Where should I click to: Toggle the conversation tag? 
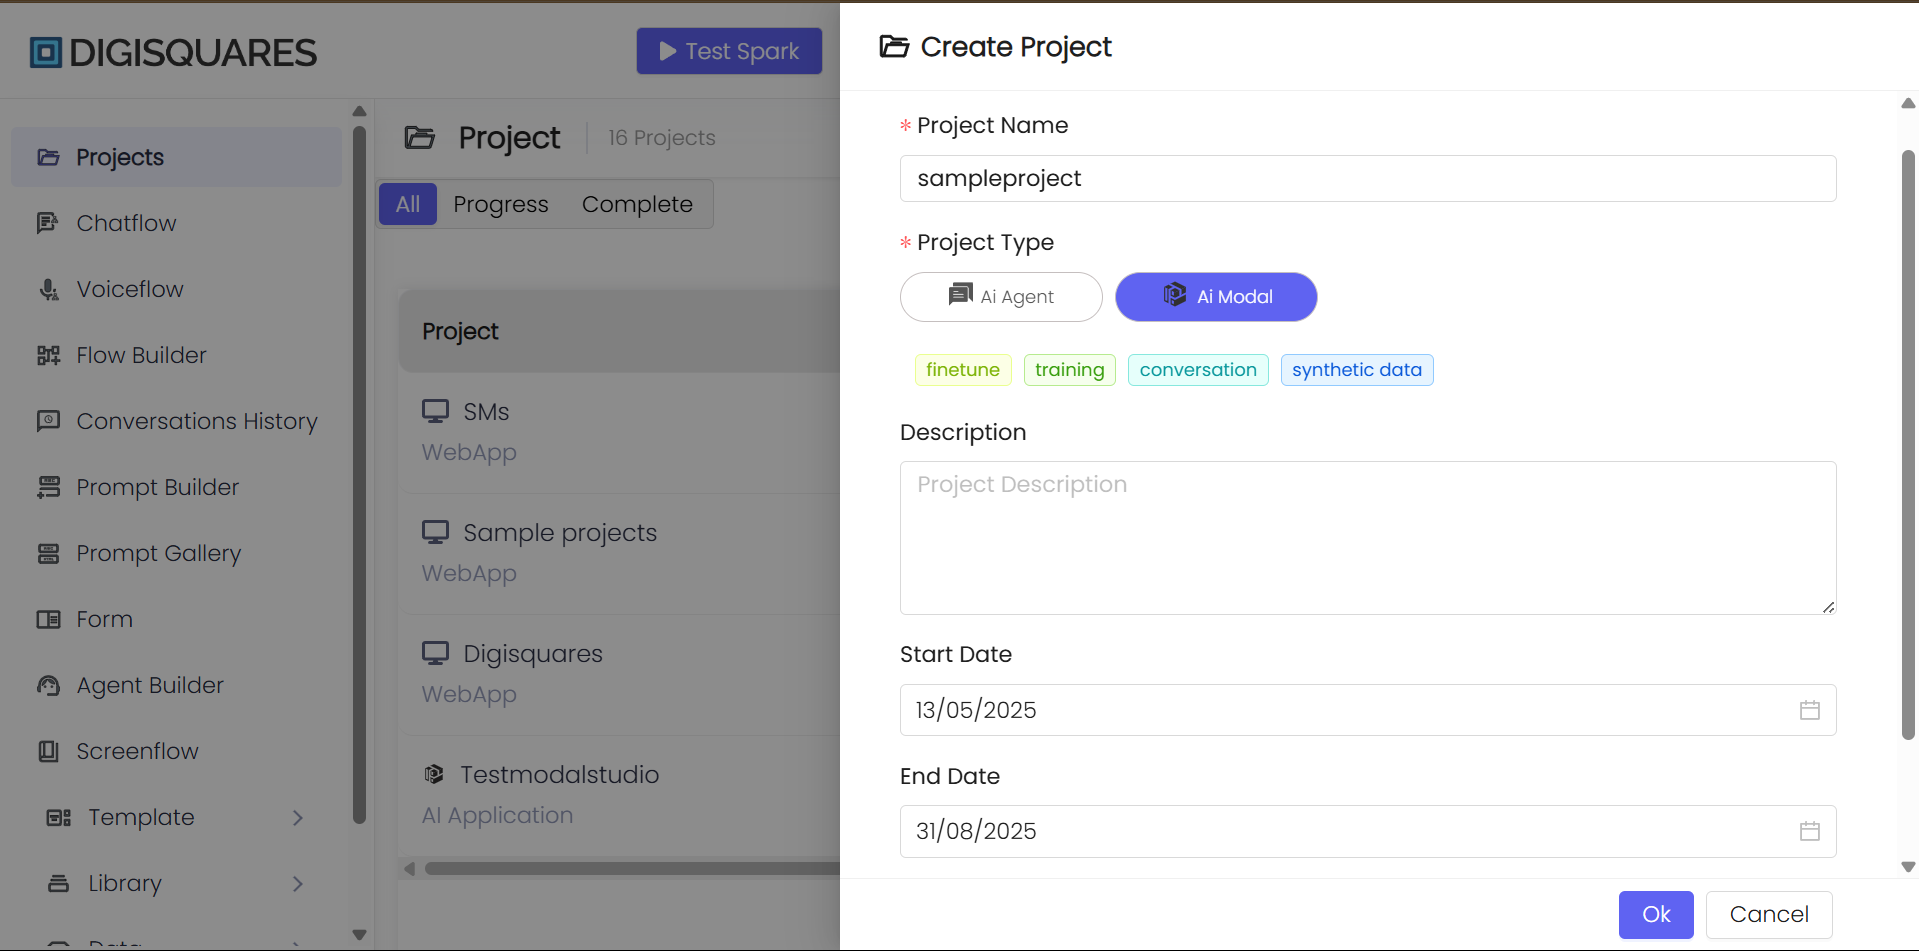click(1198, 370)
